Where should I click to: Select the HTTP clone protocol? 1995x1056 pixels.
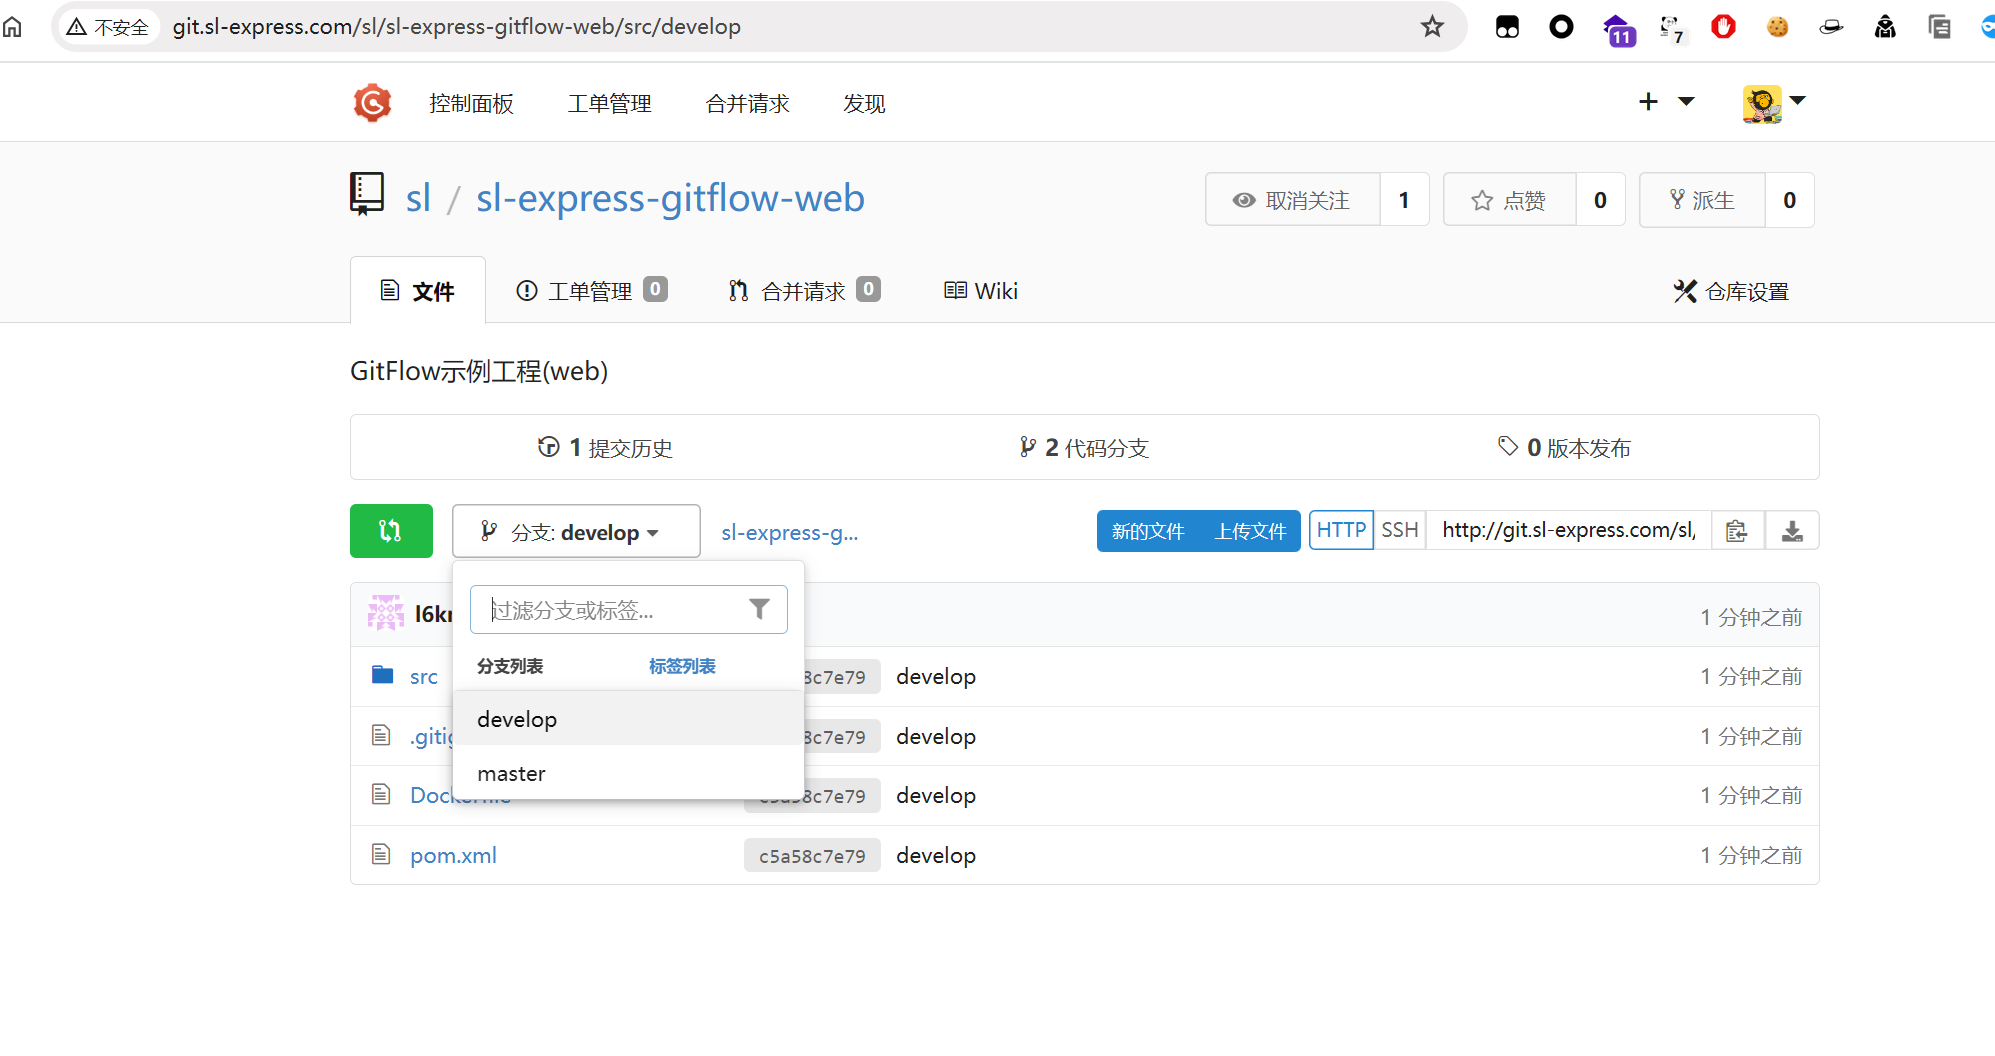pyautogui.click(x=1341, y=530)
